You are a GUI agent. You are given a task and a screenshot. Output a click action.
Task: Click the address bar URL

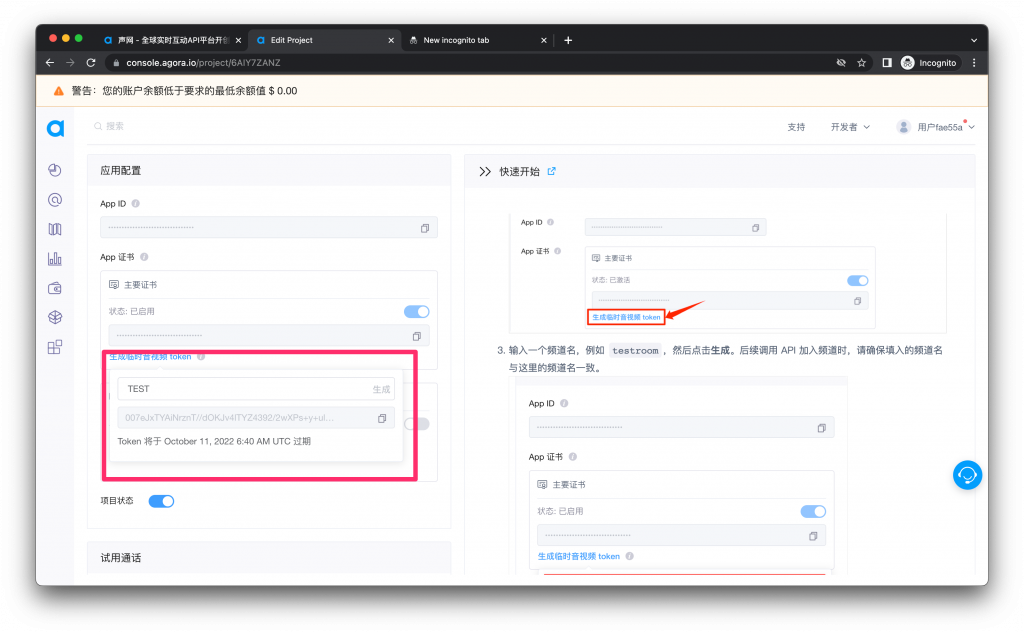pyautogui.click(x=203, y=63)
